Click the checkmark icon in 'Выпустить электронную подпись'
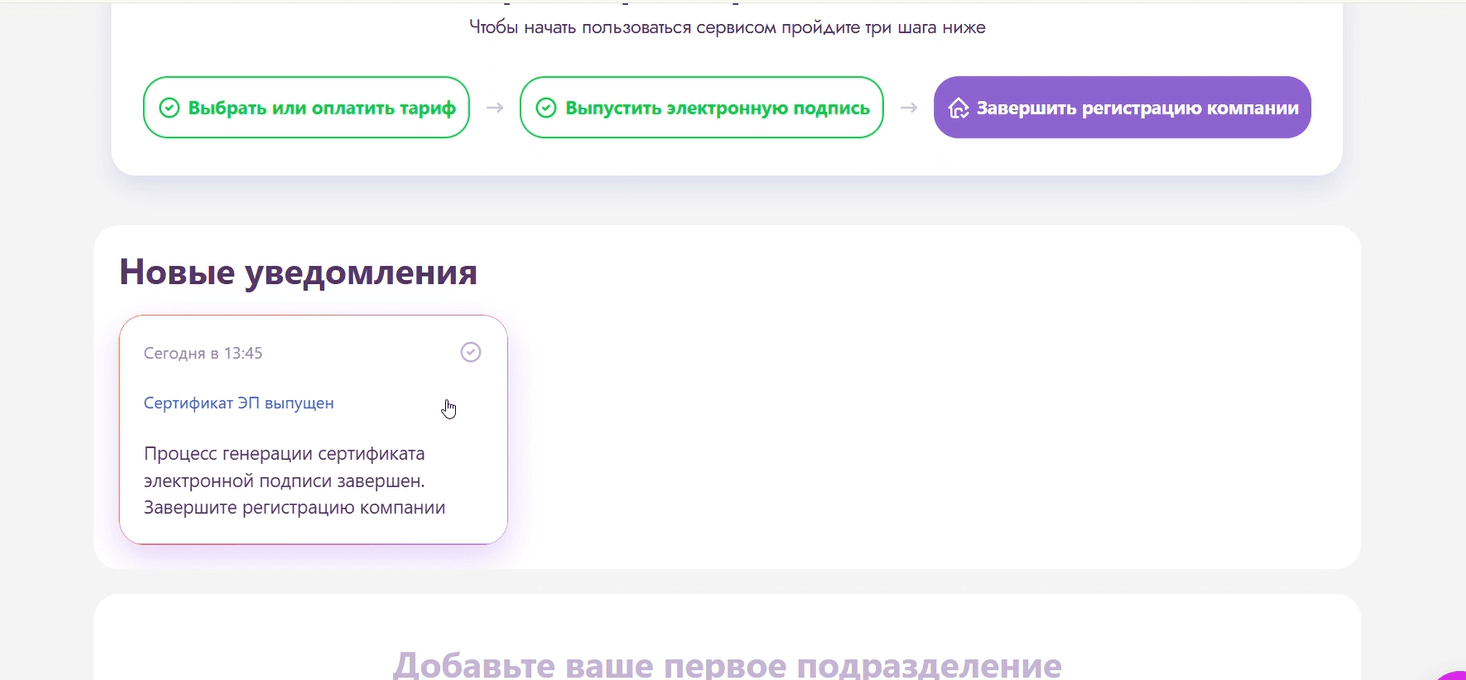The image size is (1466, 680). (x=546, y=107)
